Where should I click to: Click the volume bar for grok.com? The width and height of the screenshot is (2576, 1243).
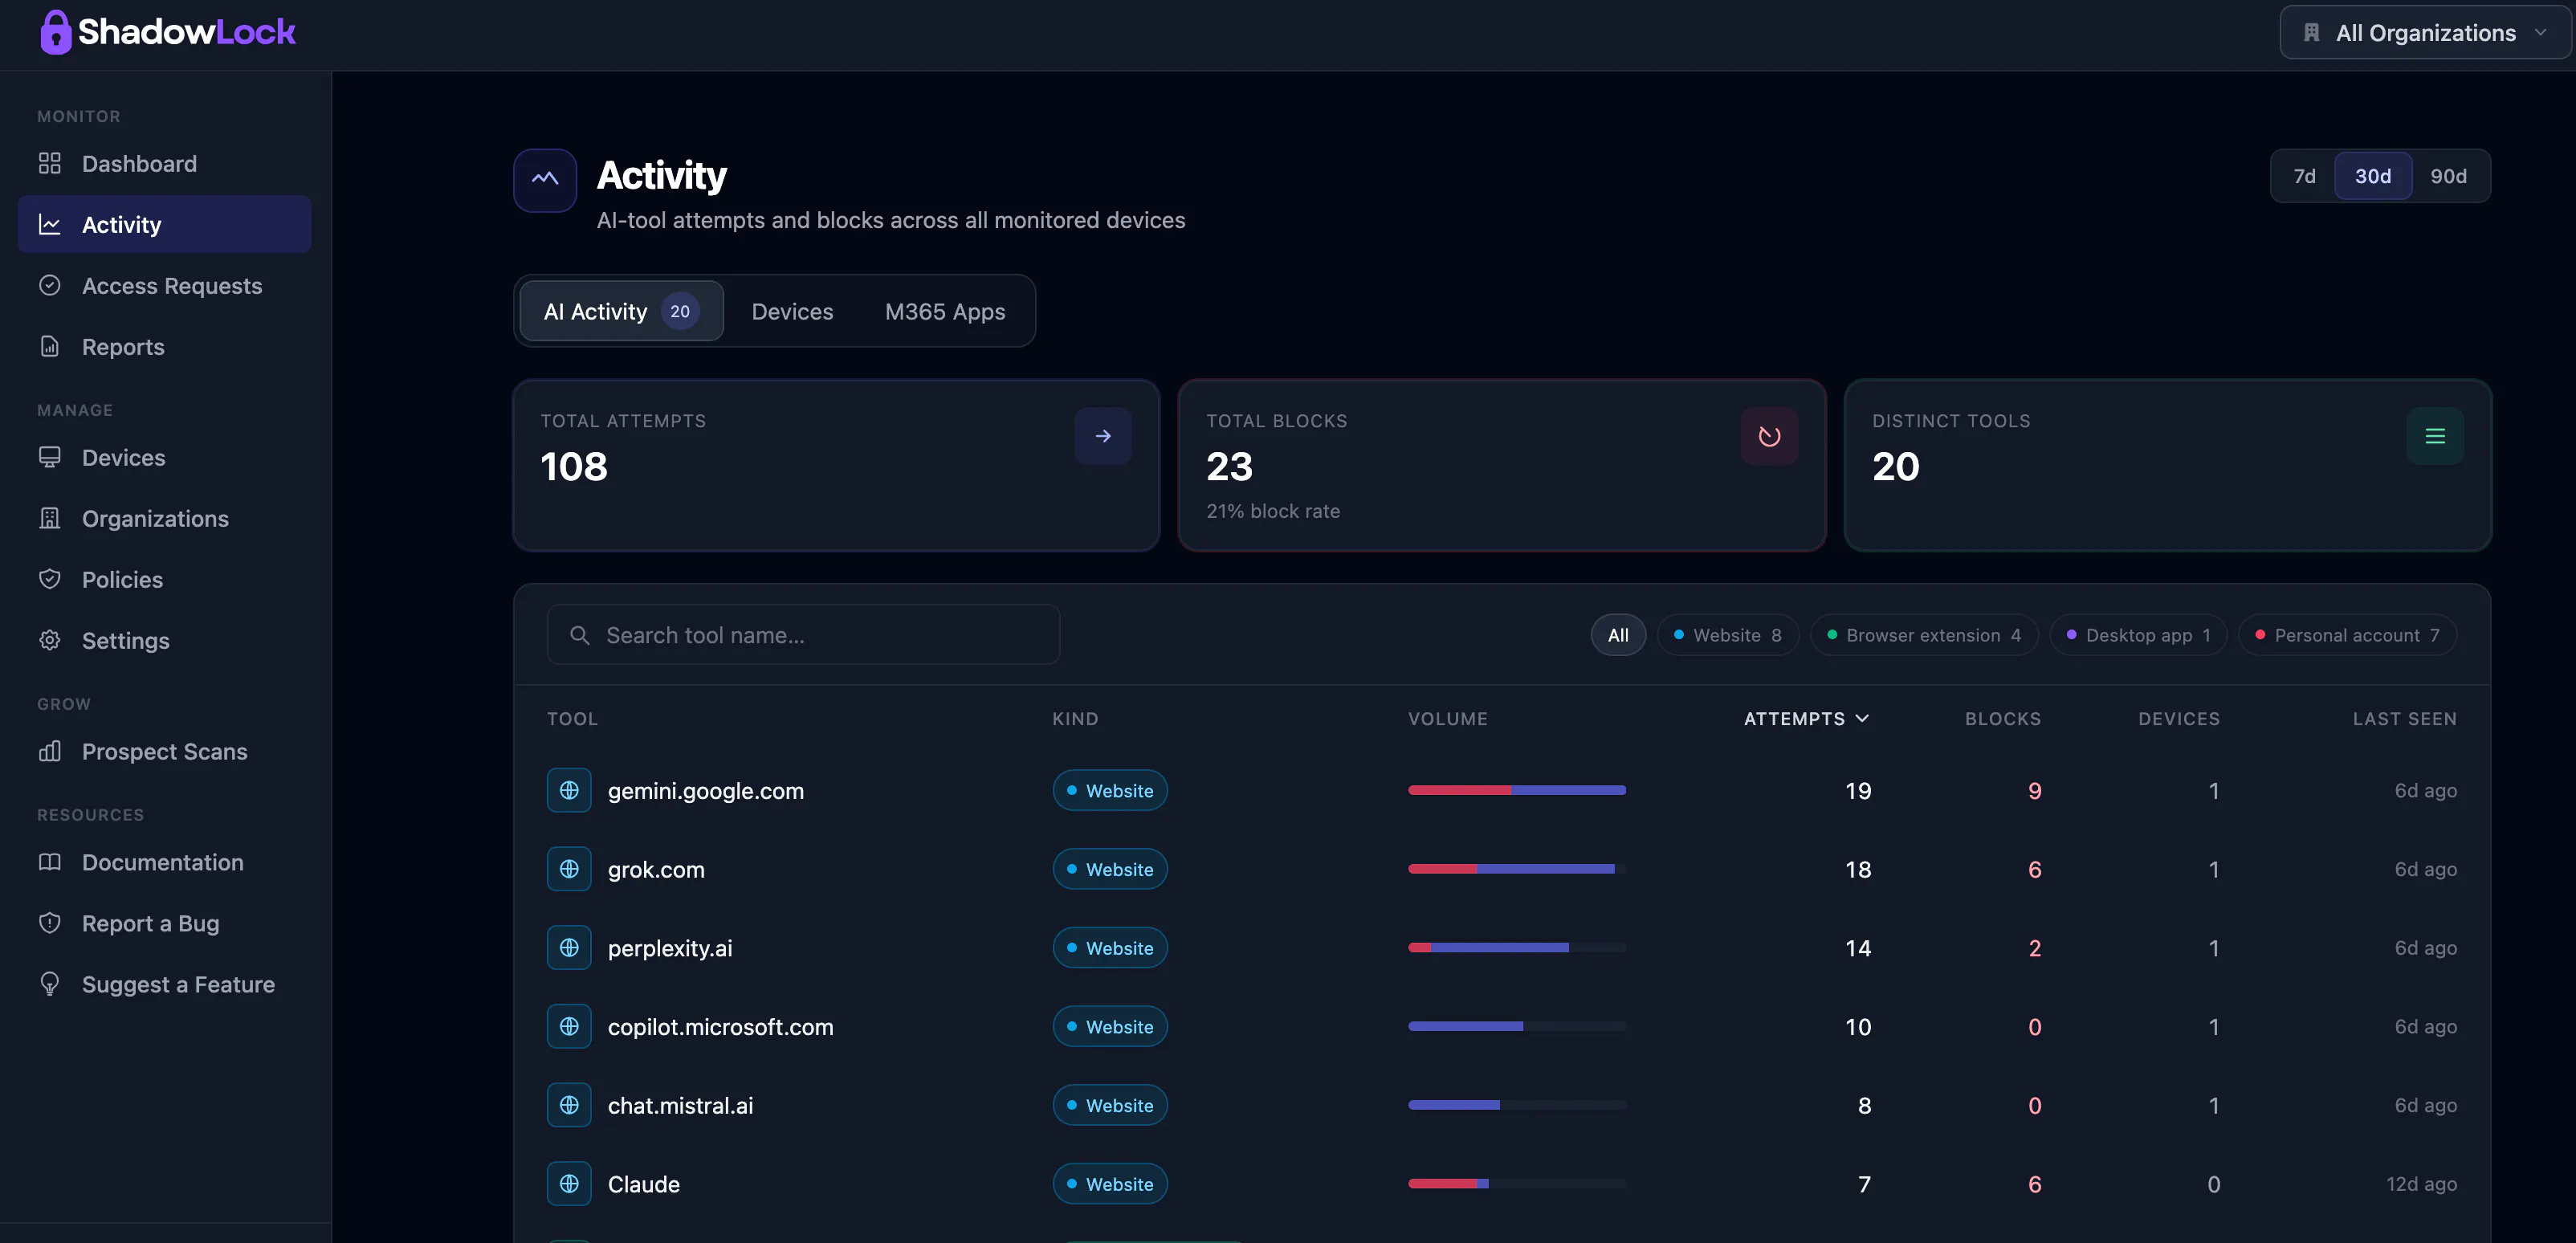click(x=1517, y=869)
